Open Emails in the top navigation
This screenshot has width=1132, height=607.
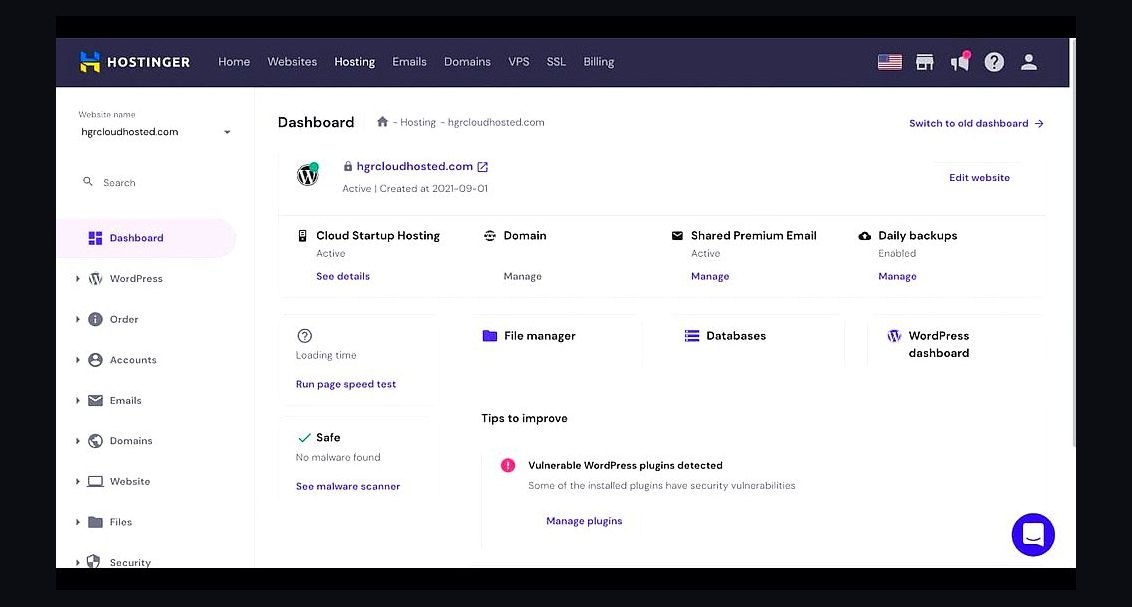click(x=409, y=62)
